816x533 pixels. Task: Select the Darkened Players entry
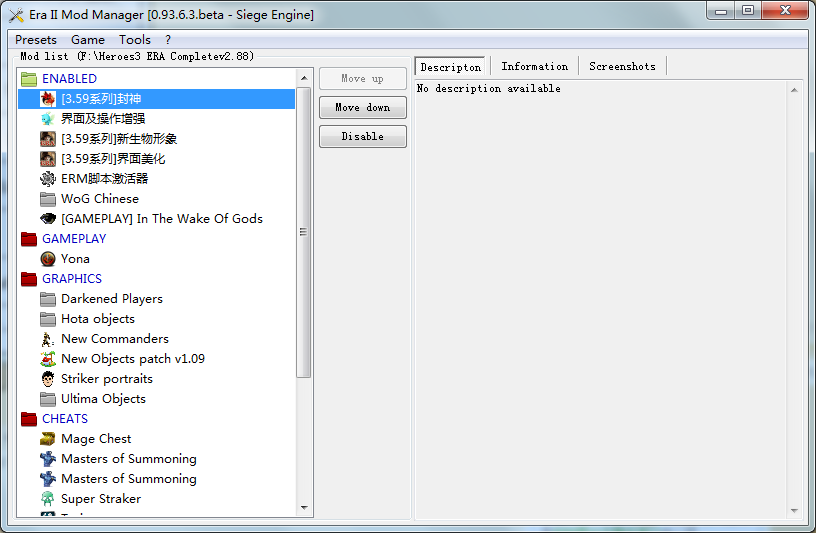[112, 299]
